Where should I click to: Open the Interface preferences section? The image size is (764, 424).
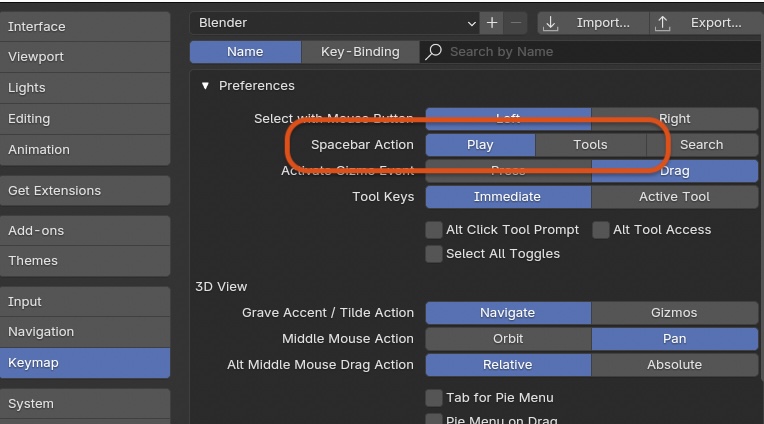(x=85, y=26)
